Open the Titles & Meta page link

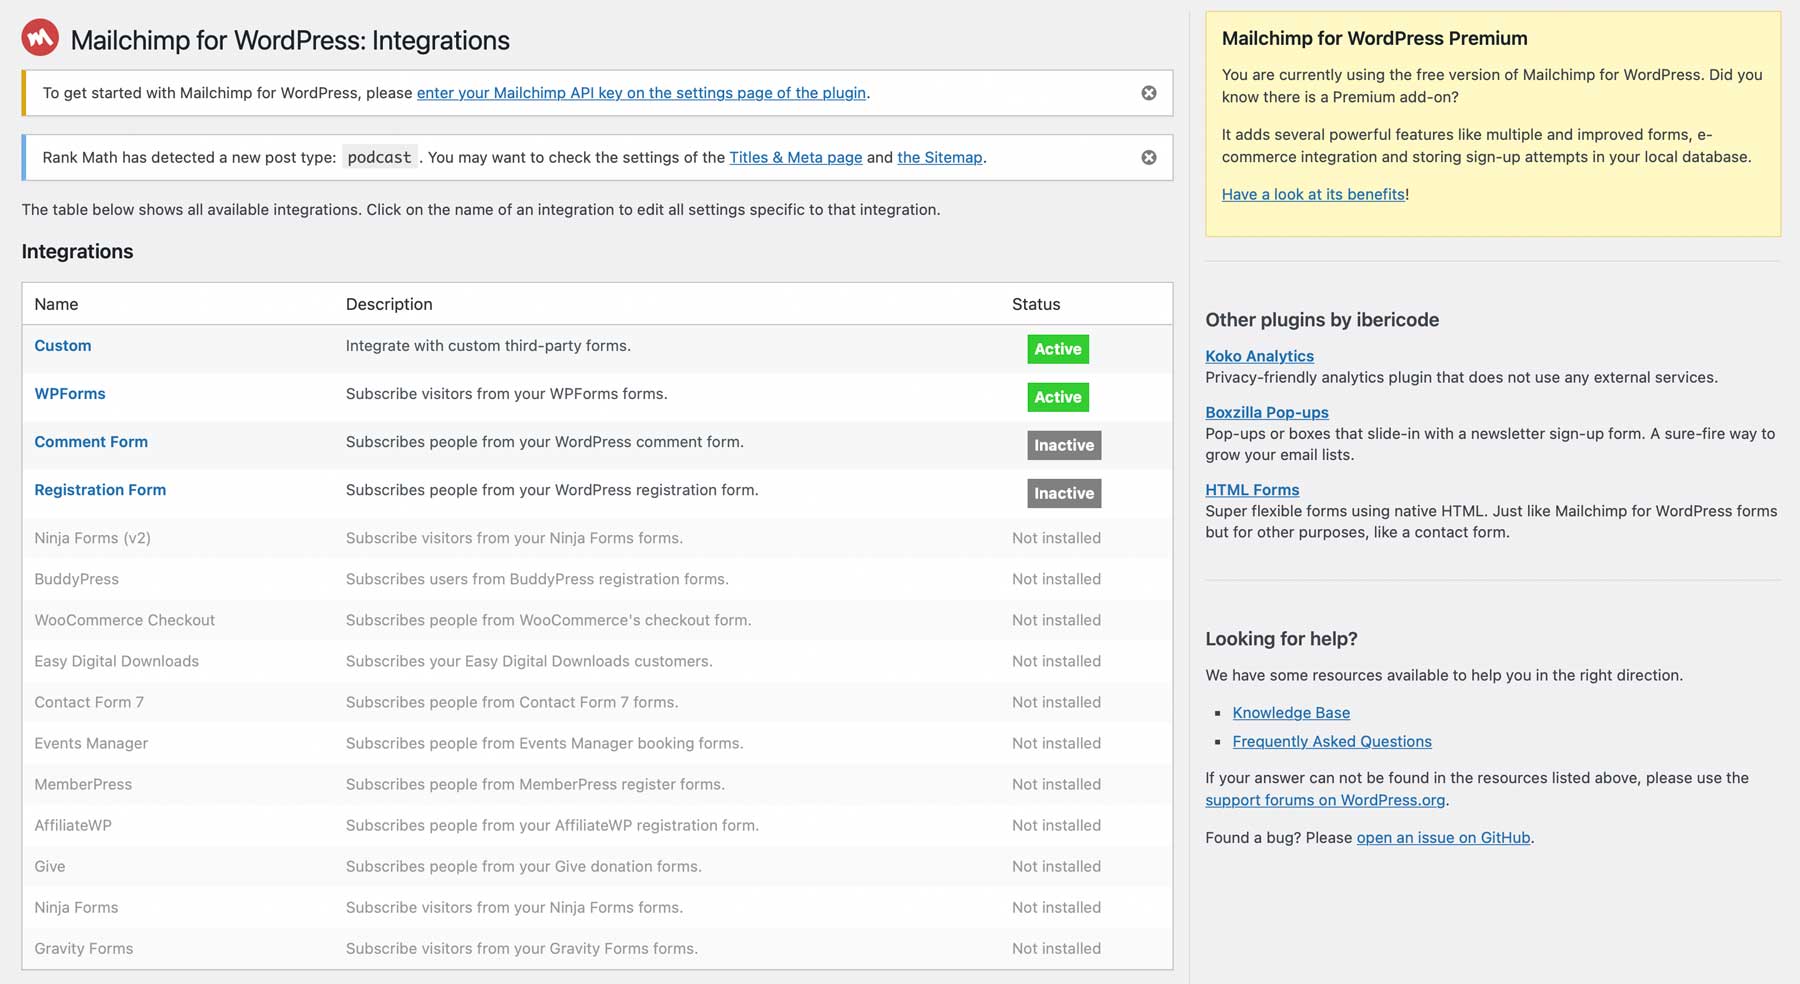point(796,157)
